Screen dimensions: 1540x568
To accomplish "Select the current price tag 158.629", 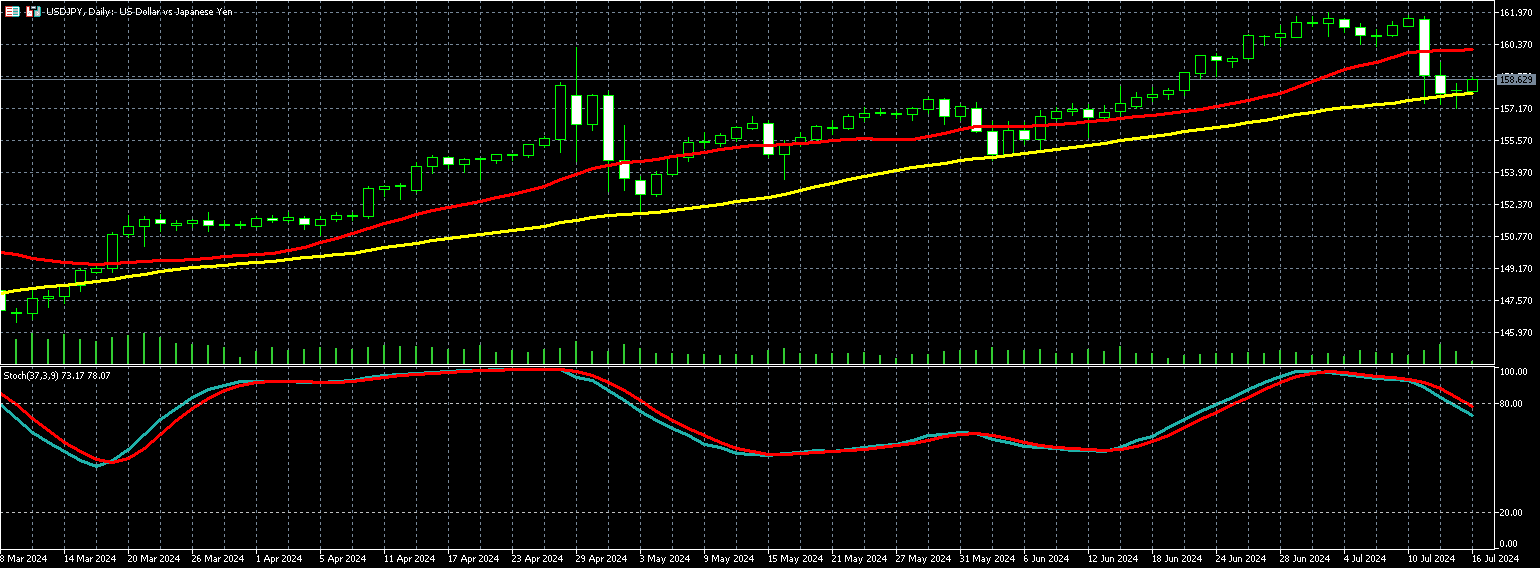I will [1516, 78].
